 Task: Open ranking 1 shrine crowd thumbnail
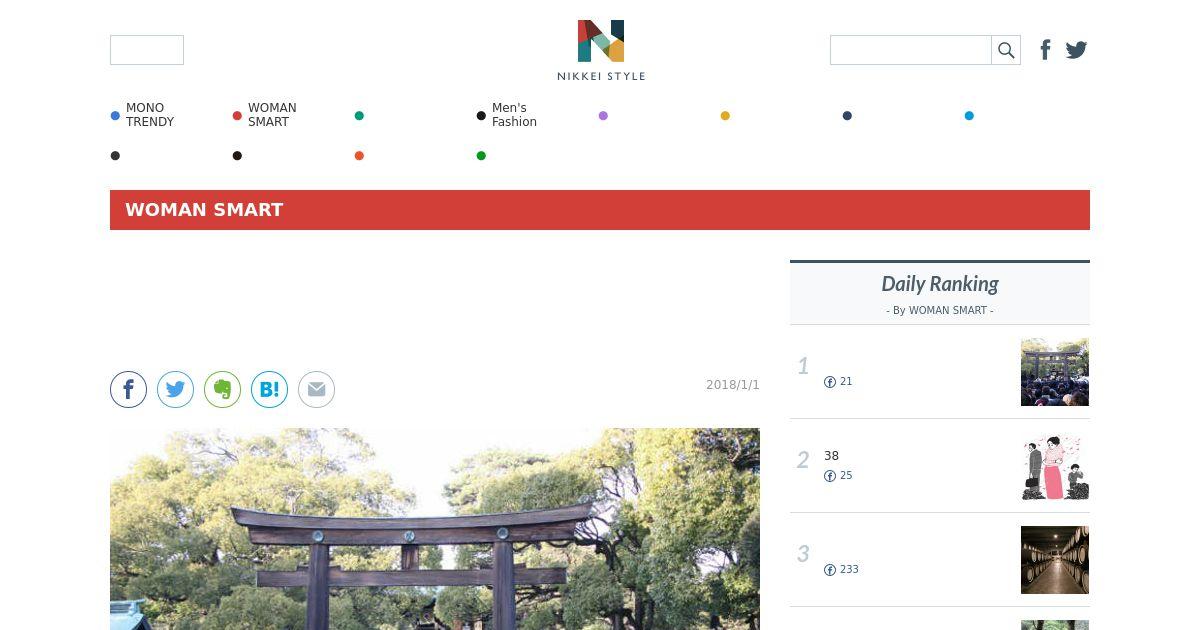[1055, 372]
